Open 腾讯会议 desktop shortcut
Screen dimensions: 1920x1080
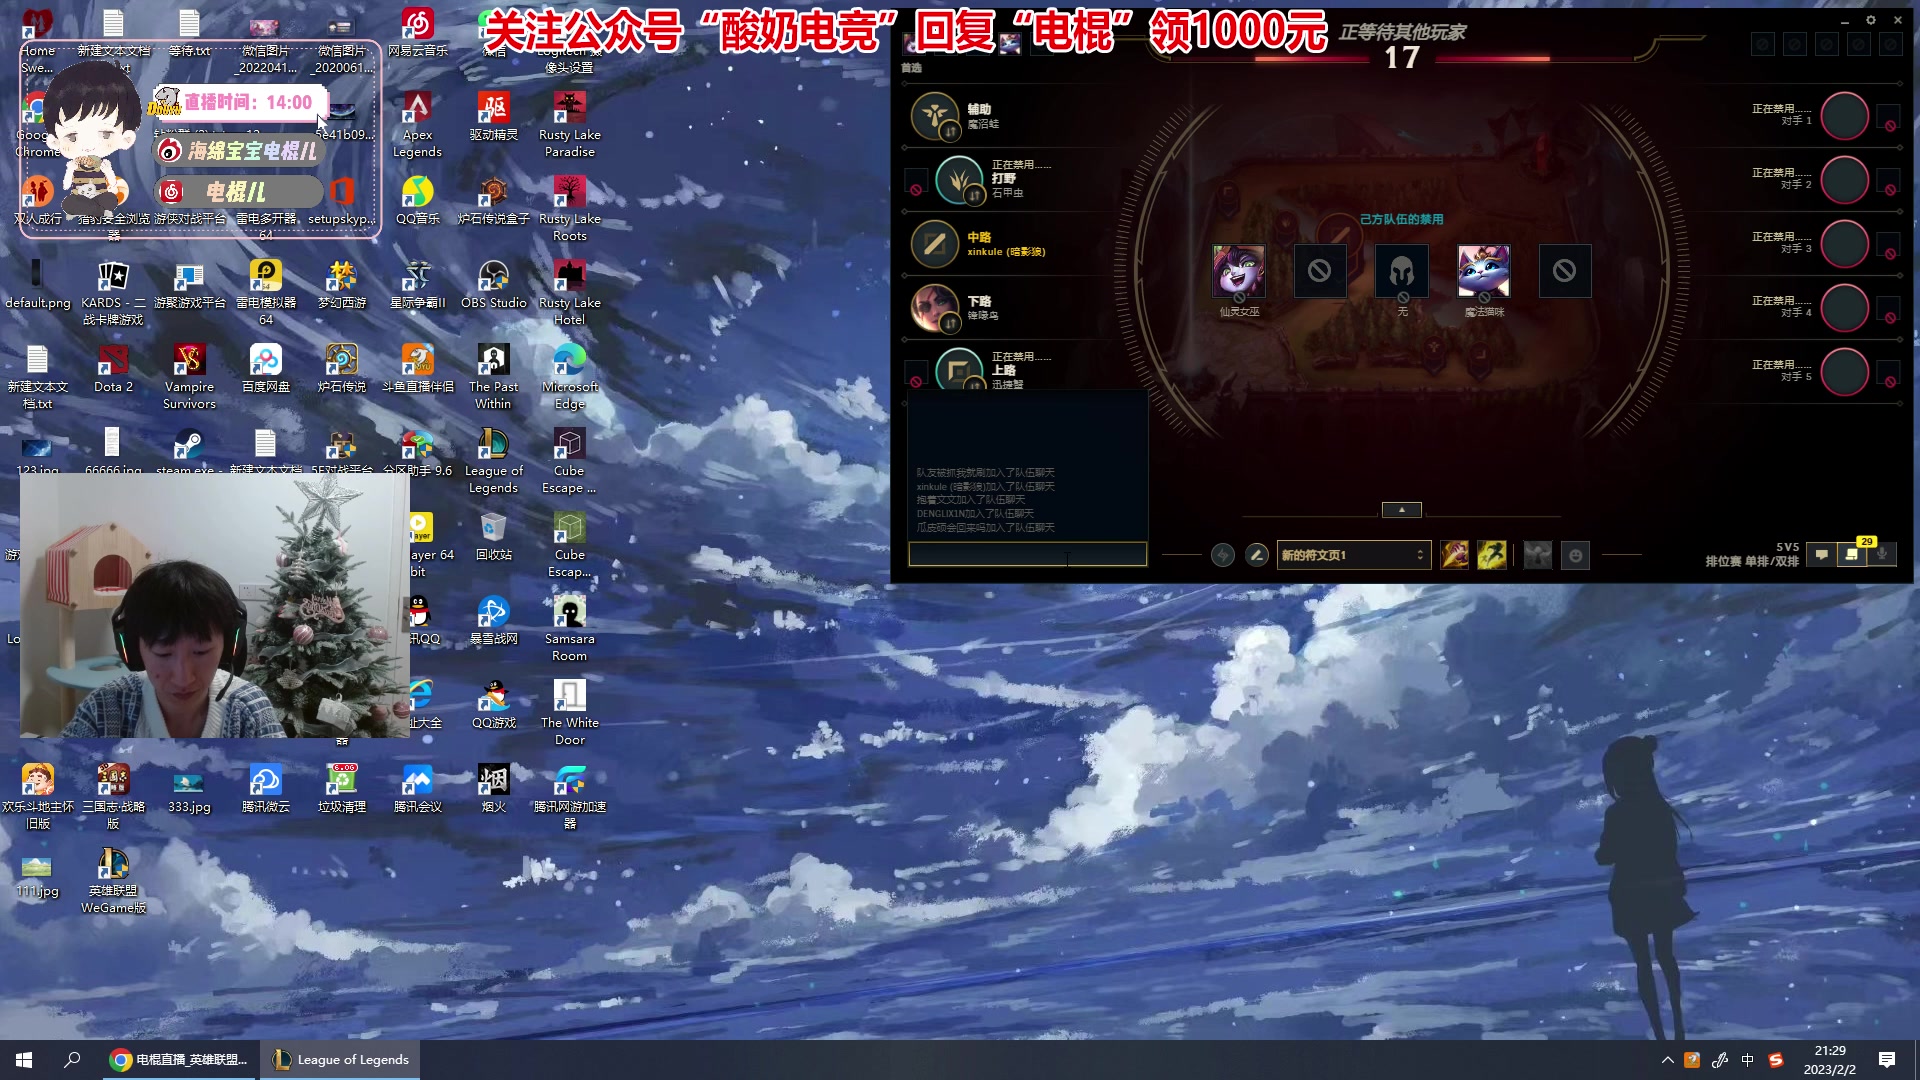click(417, 788)
